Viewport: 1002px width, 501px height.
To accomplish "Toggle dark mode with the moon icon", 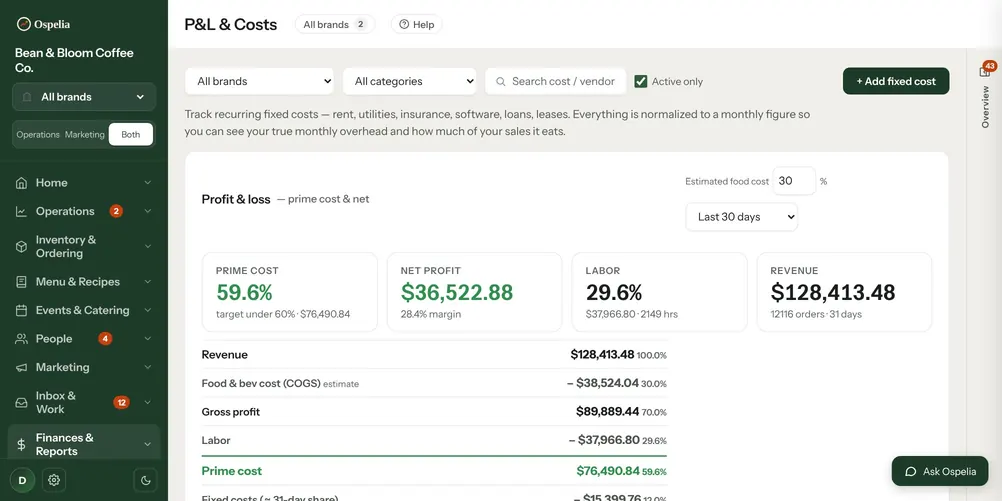I will (x=145, y=480).
